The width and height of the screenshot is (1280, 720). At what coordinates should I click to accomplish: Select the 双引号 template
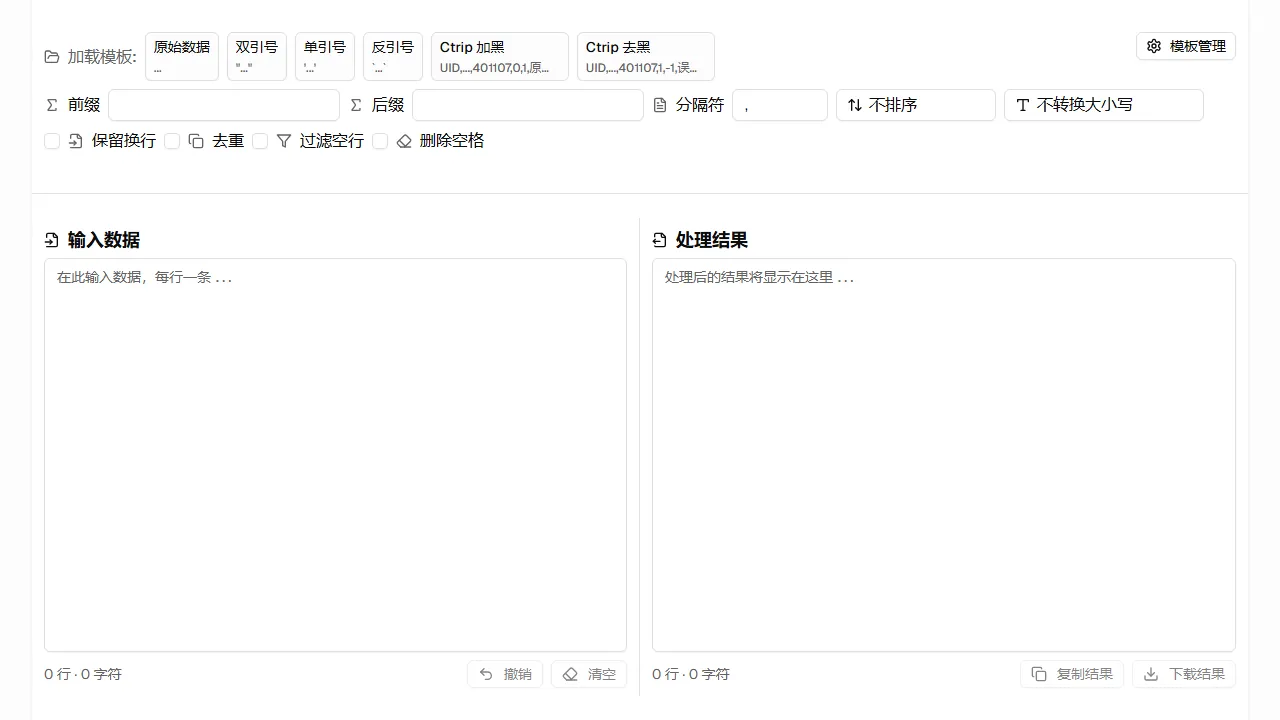[256, 56]
